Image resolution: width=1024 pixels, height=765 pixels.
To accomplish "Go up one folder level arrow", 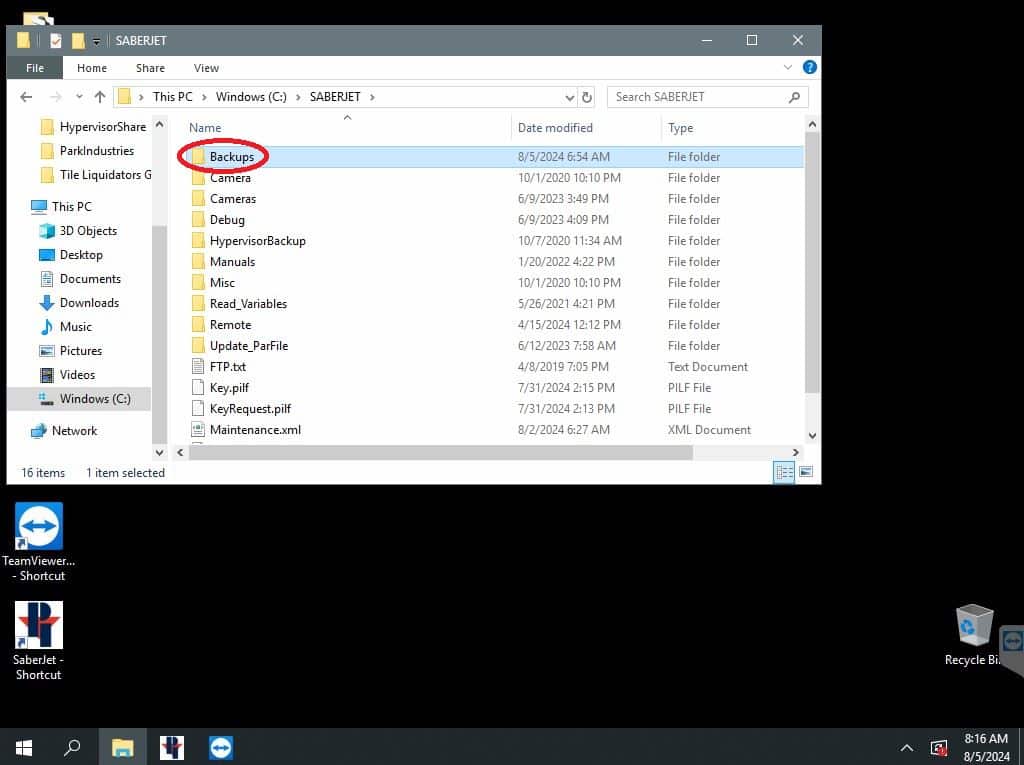I will (99, 97).
